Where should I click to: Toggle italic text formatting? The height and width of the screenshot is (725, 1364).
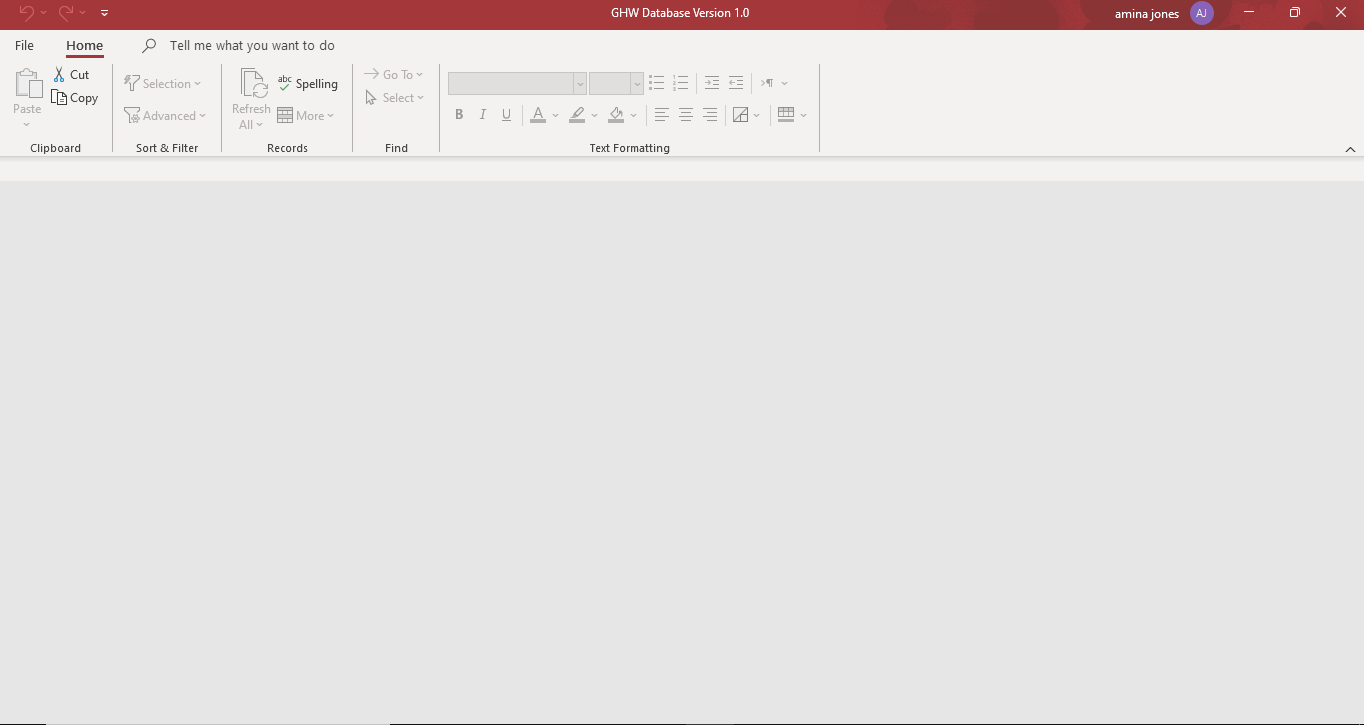[483, 115]
